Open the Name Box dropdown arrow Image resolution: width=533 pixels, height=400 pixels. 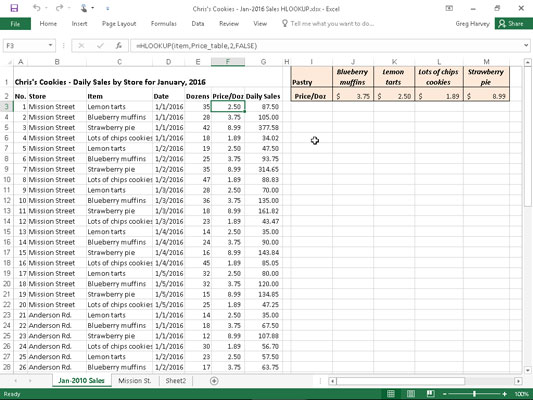point(50,45)
